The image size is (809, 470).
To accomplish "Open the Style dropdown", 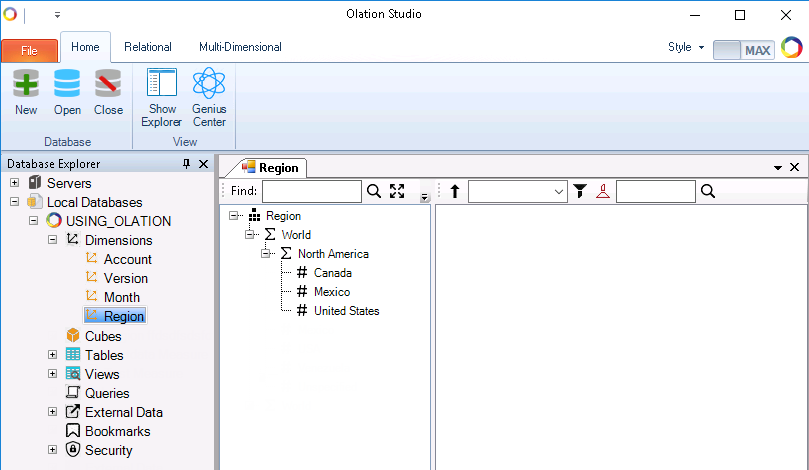I will [x=686, y=47].
